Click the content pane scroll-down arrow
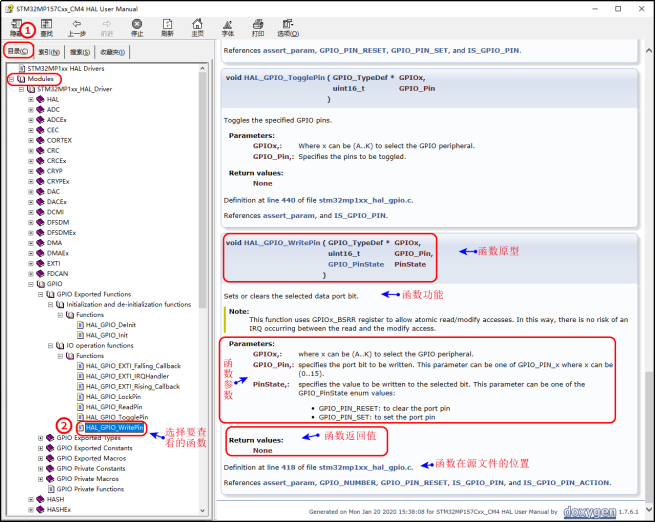 point(649,509)
